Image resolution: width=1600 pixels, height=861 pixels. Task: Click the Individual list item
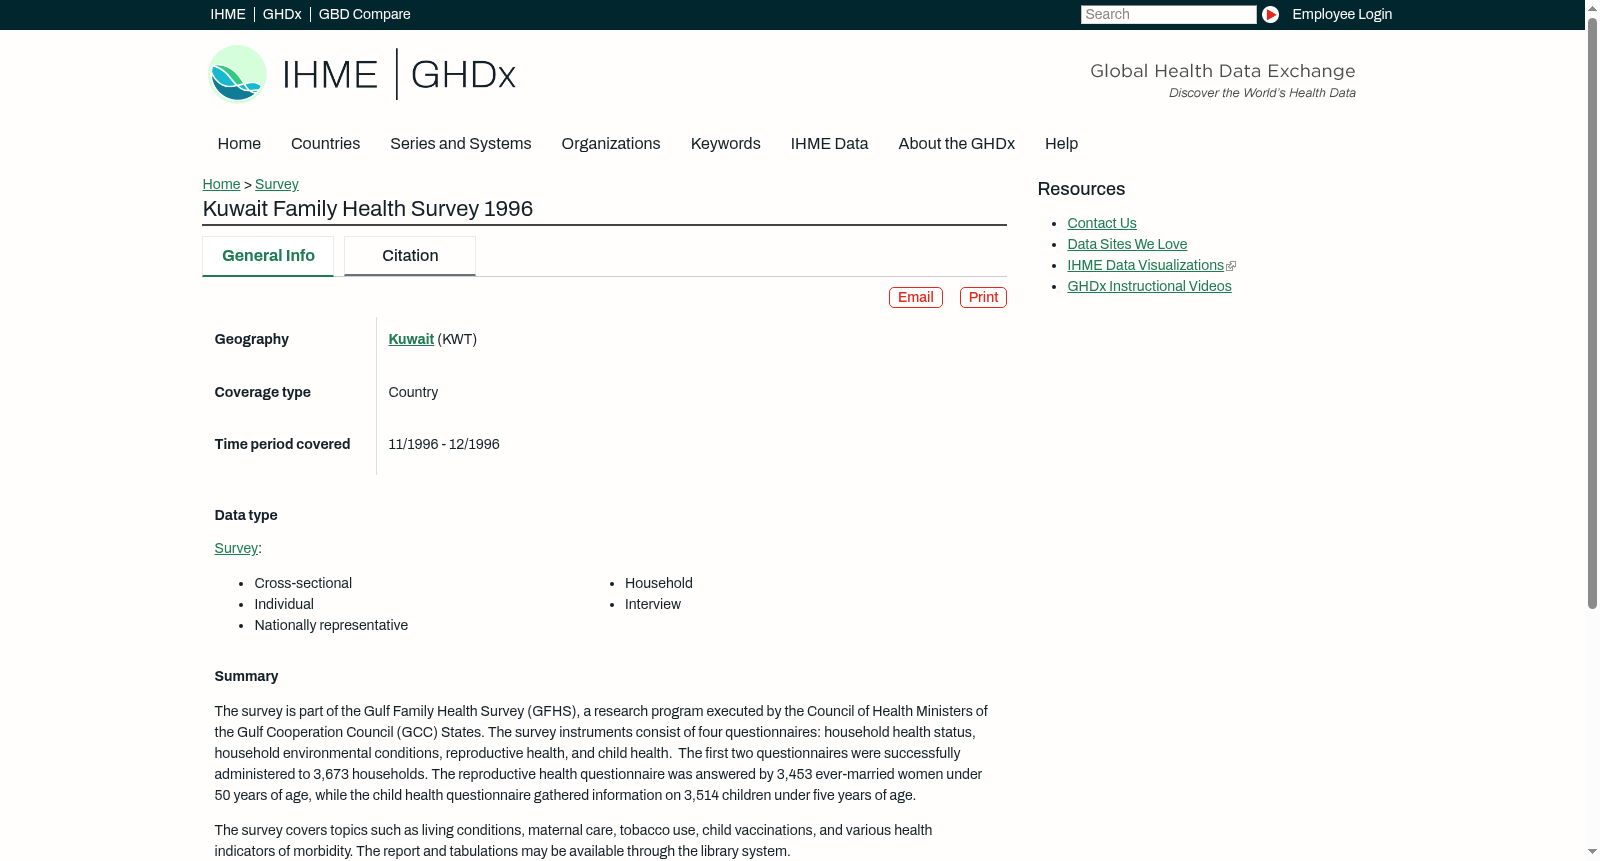point(284,605)
